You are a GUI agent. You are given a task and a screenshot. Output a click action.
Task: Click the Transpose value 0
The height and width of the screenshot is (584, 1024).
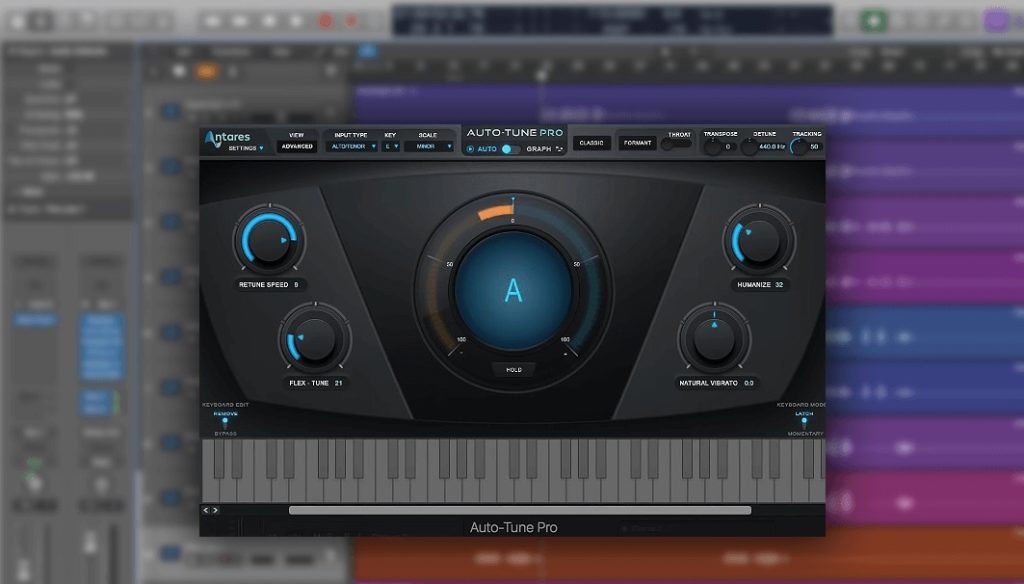pyautogui.click(x=728, y=147)
